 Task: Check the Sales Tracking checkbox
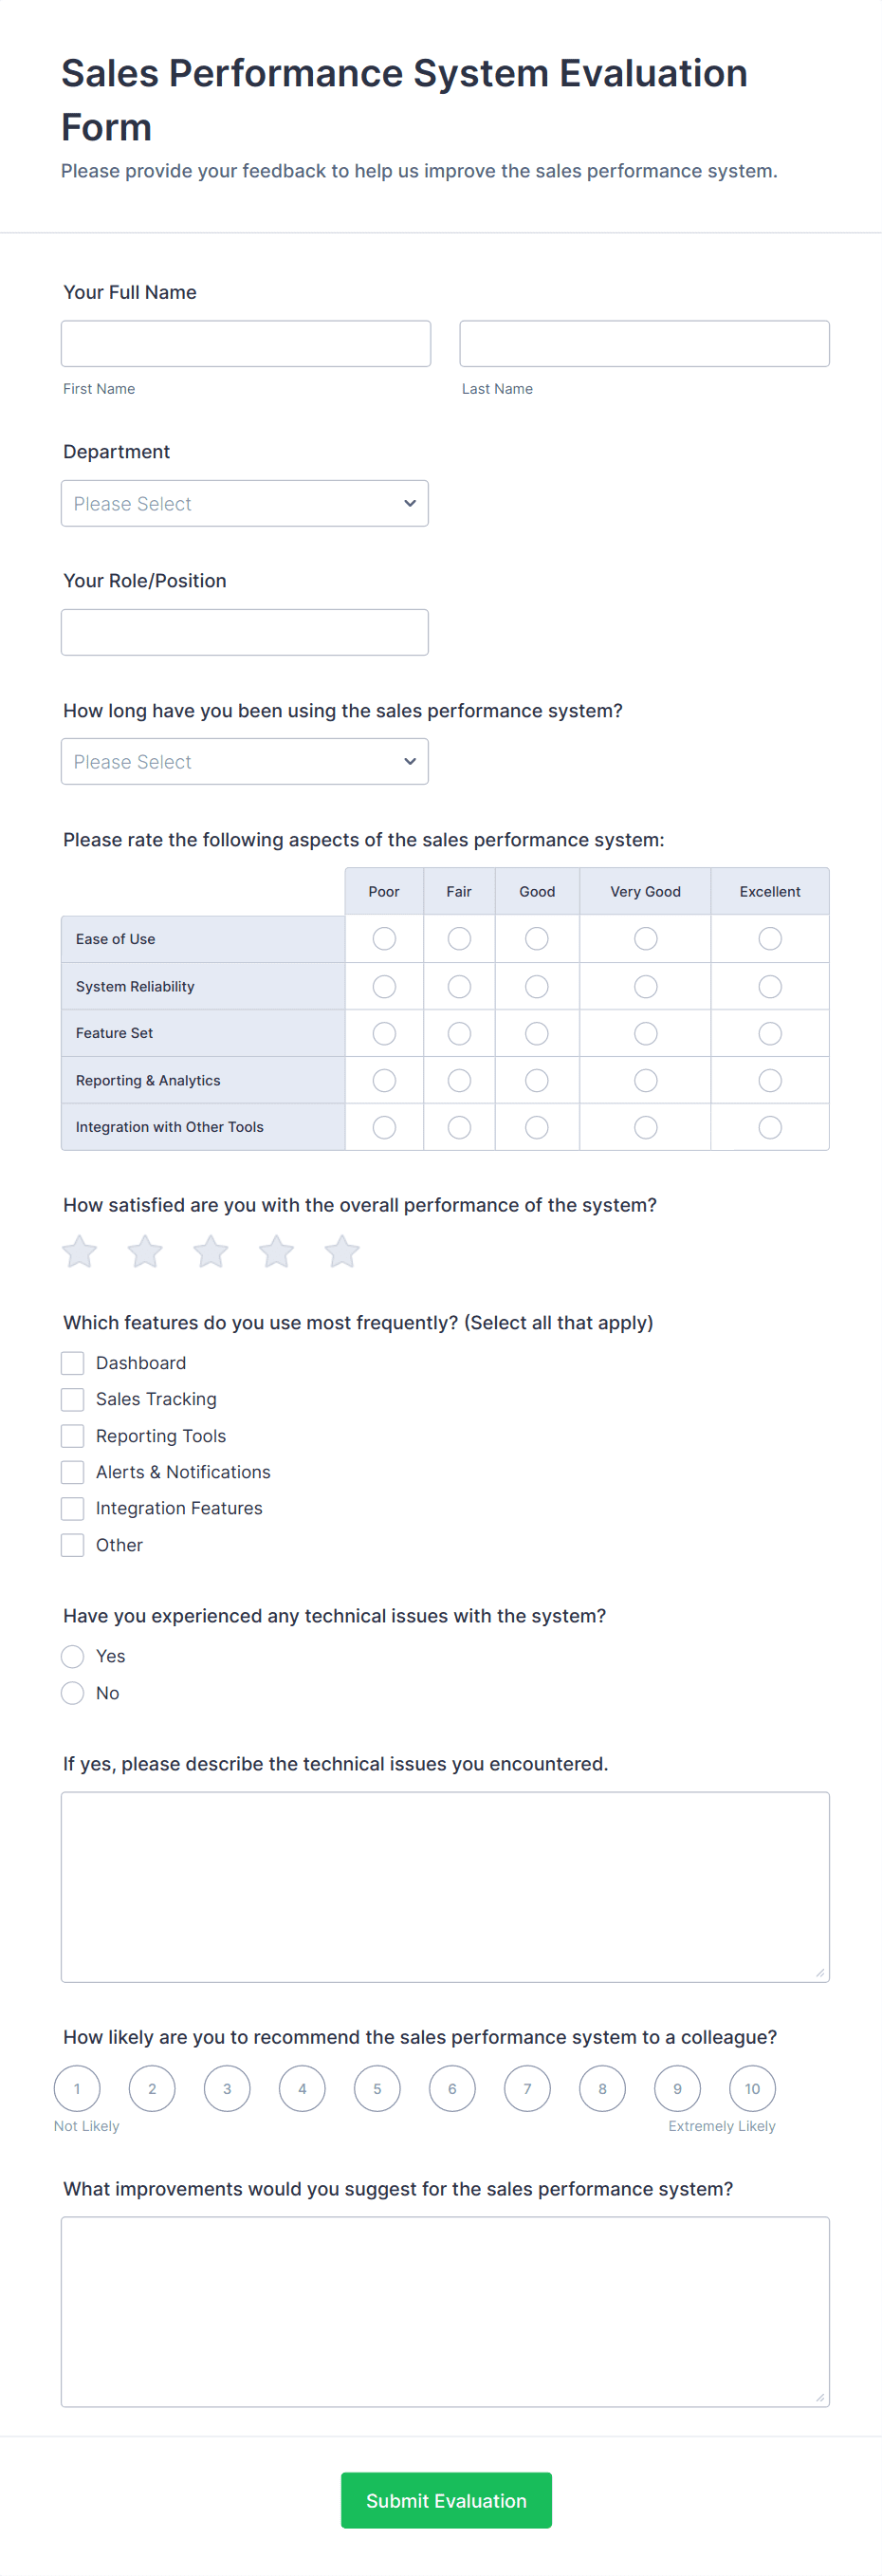[73, 1399]
